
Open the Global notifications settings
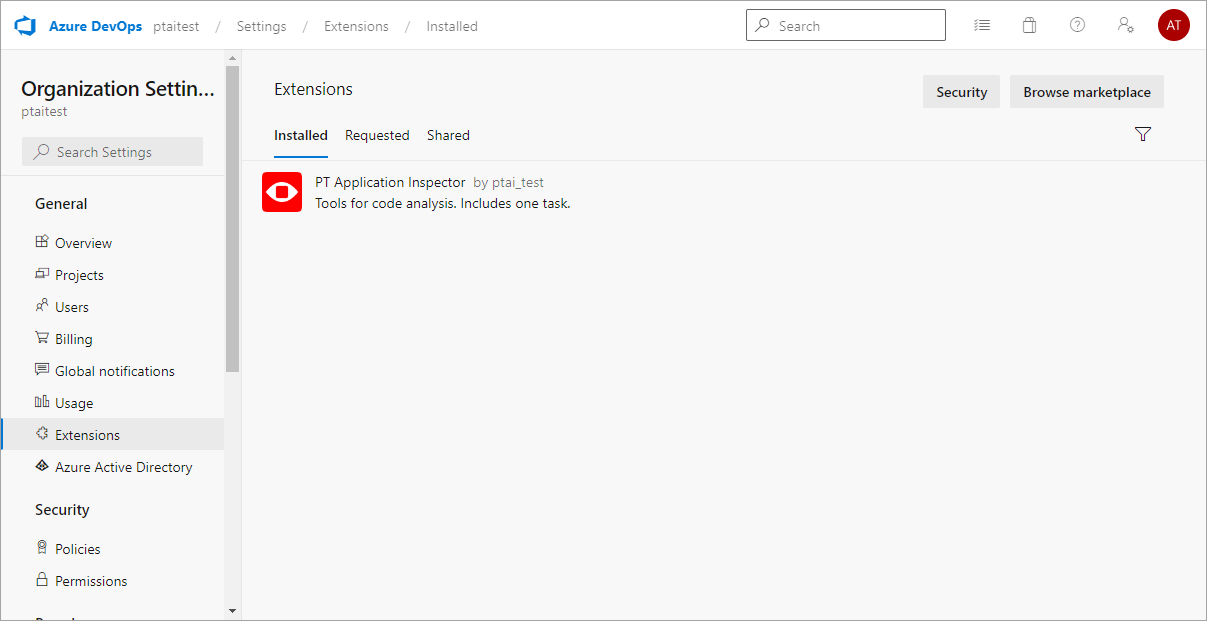click(x=113, y=370)
